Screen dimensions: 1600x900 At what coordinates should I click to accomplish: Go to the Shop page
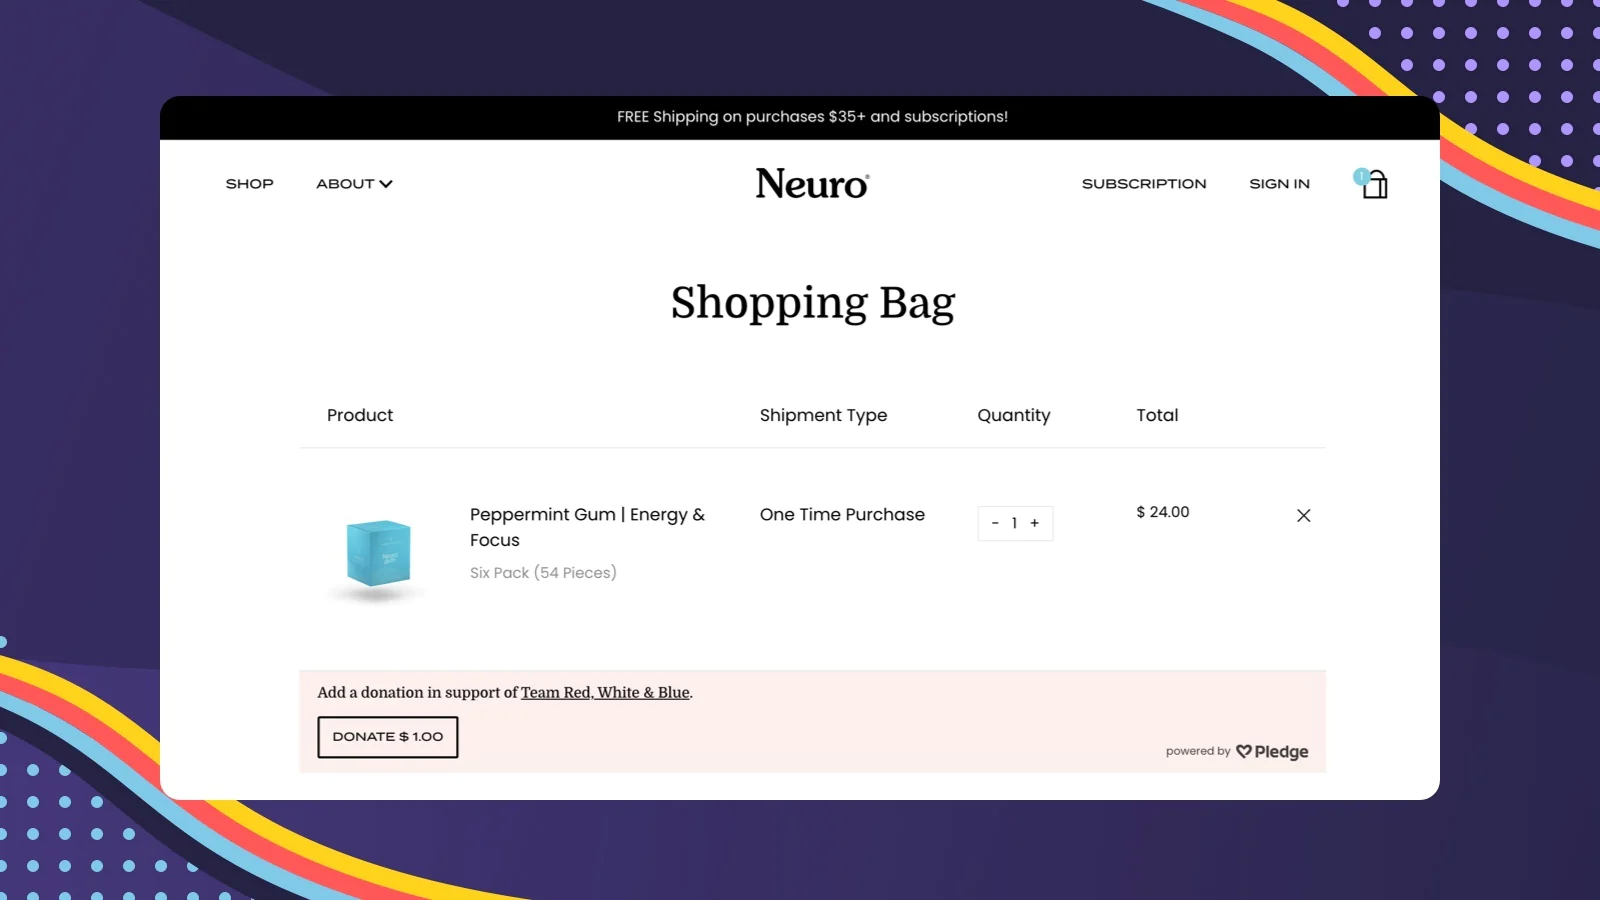click(x=250, y=184)
